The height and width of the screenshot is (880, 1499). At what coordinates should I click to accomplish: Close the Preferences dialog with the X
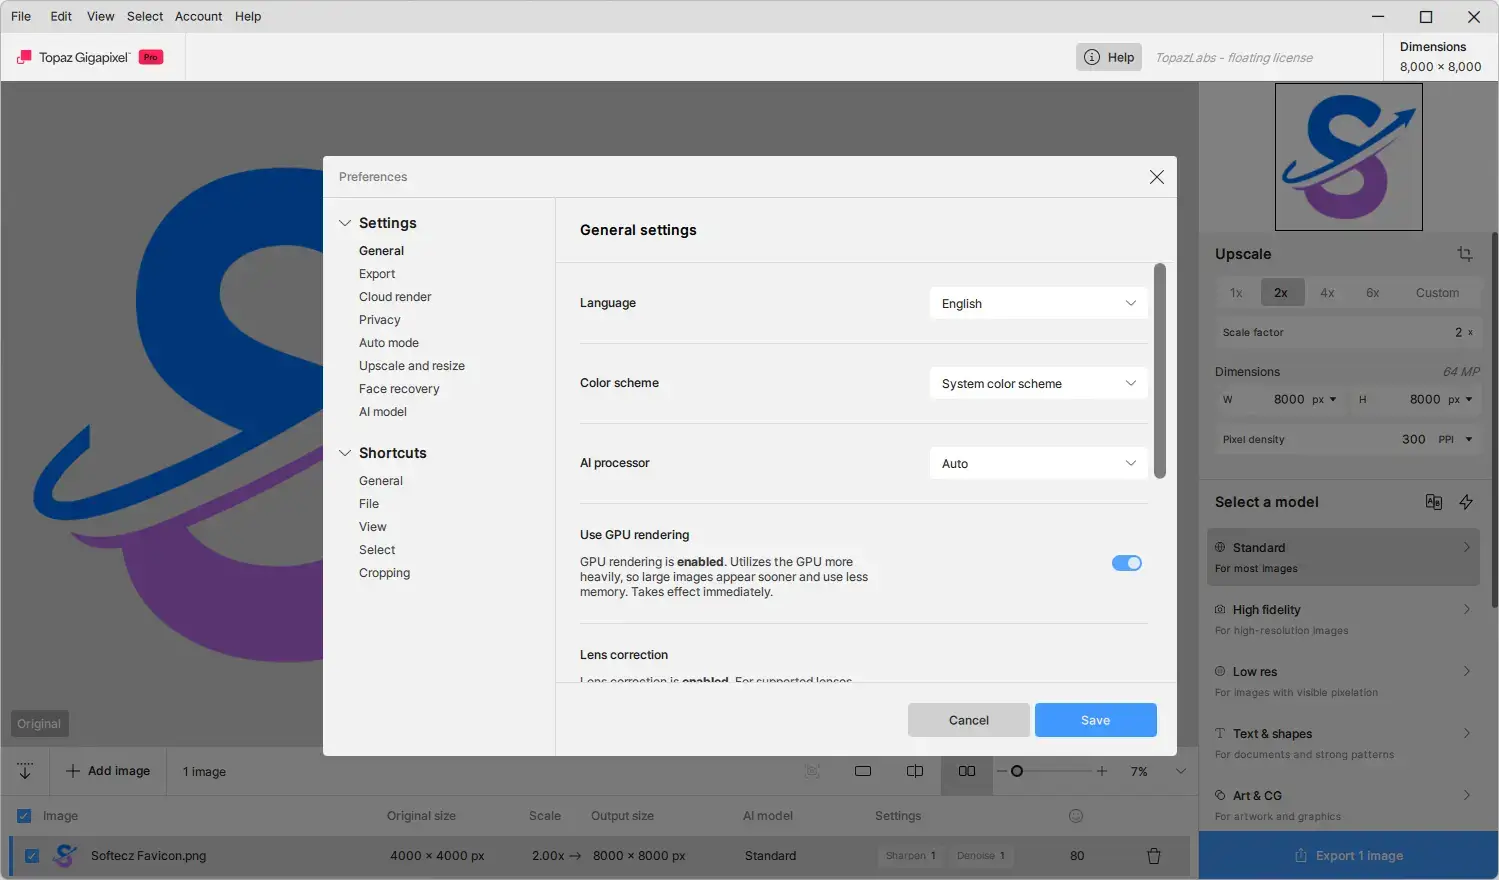click(1157, 177)
